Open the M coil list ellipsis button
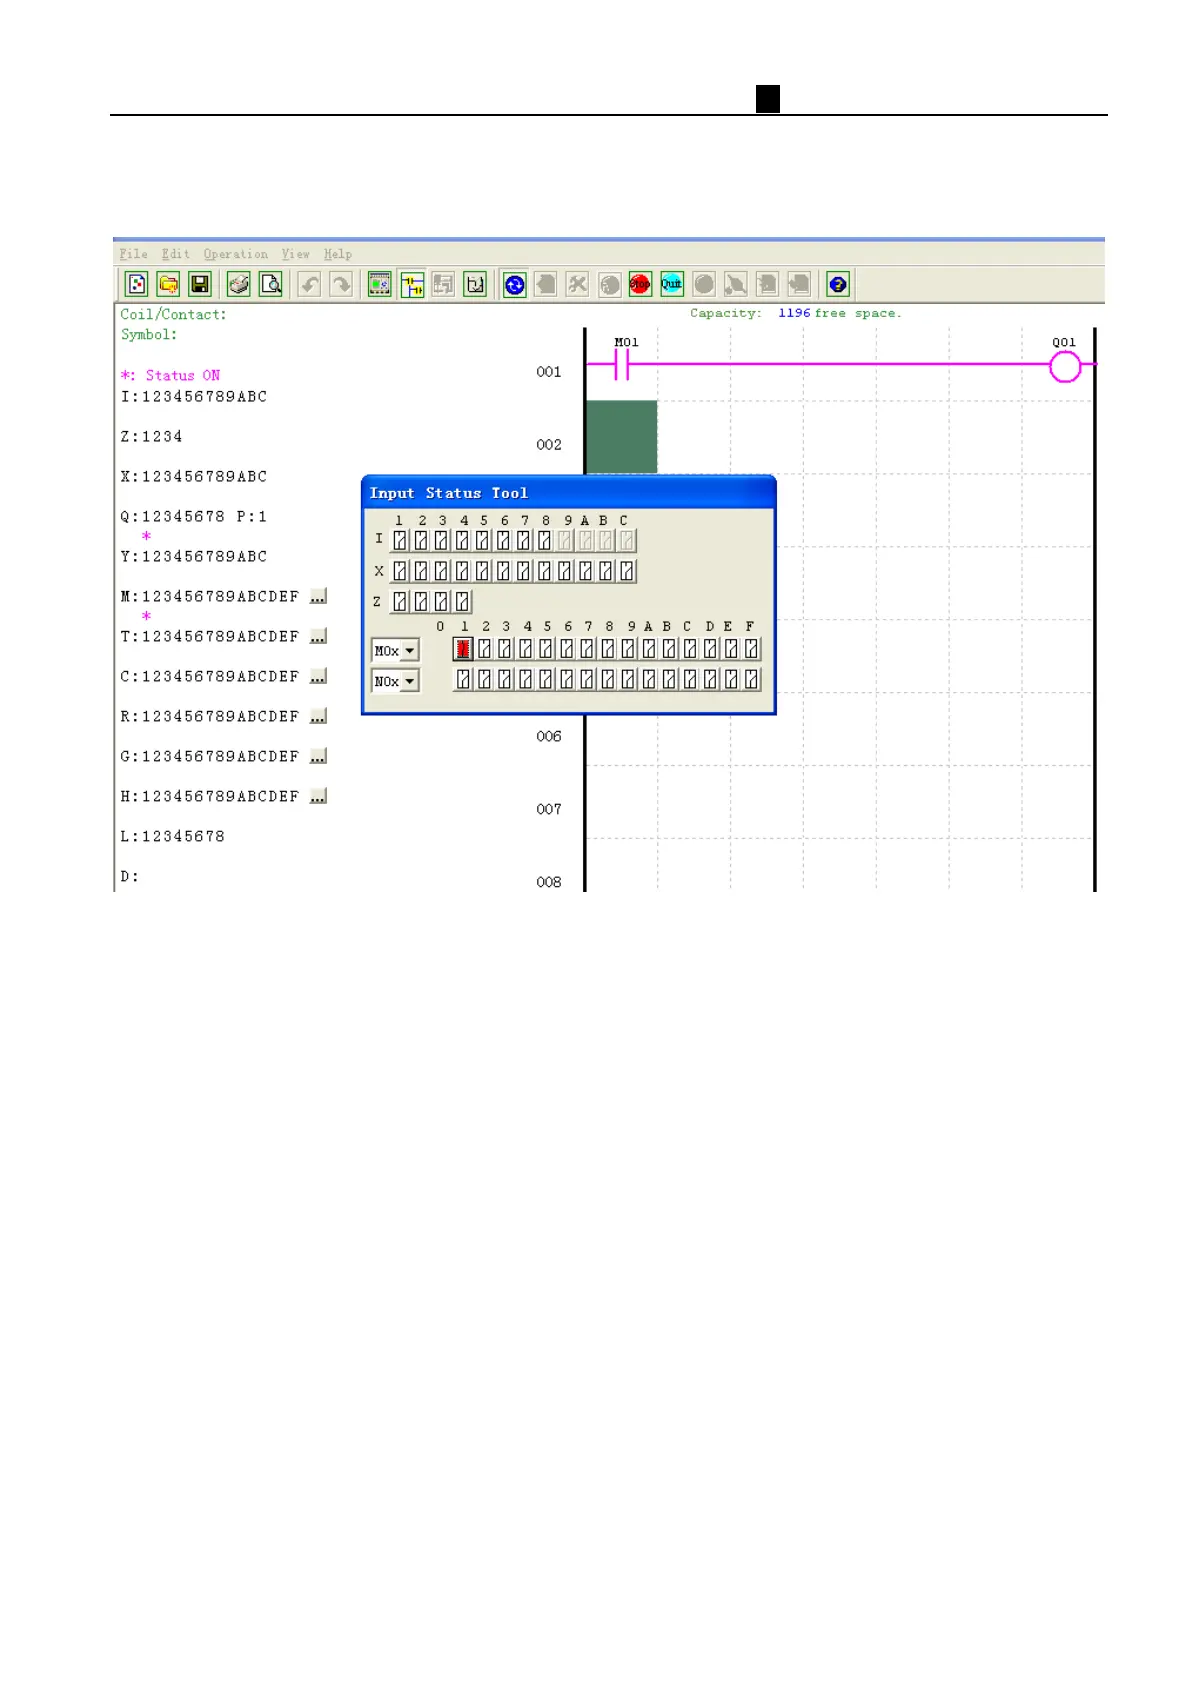This screenshot has width=1191, height=1684. click(318, 597)
